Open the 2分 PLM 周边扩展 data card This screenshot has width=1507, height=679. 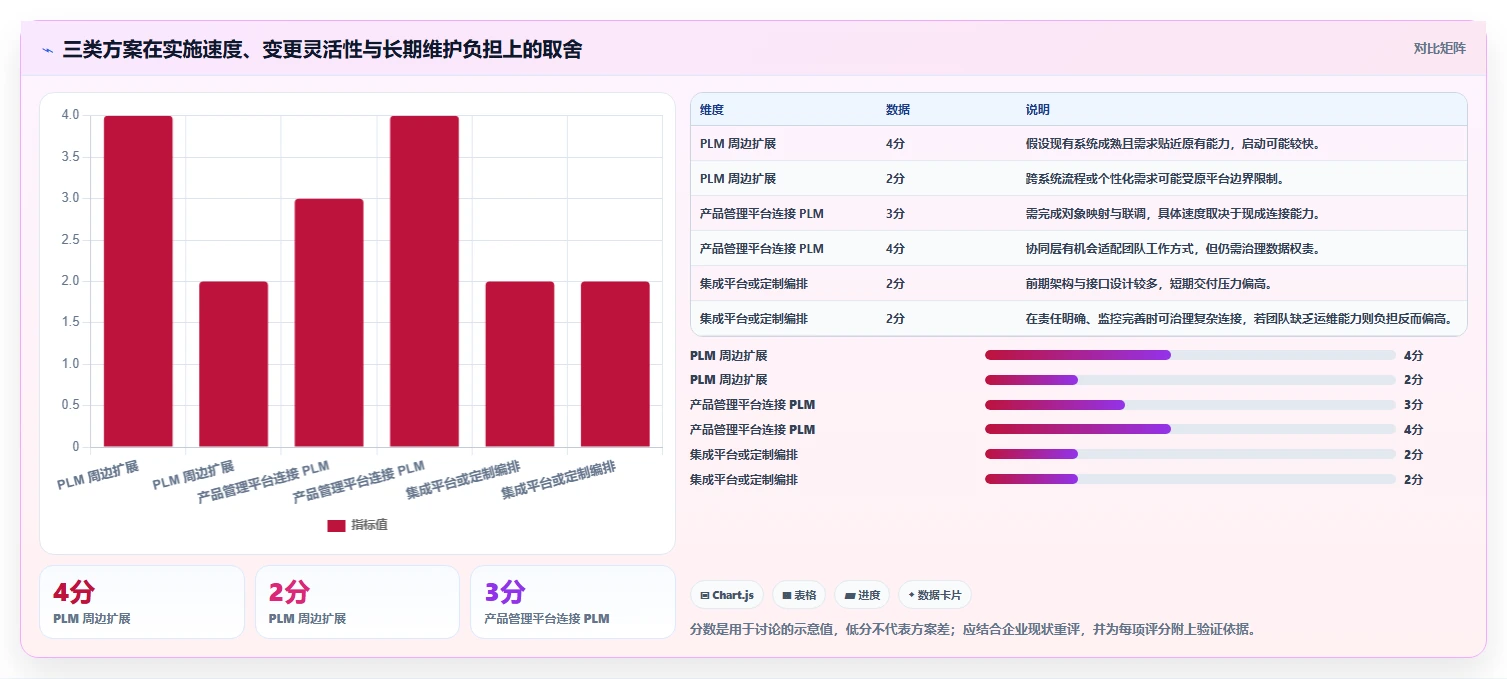(x=357, y=602)
